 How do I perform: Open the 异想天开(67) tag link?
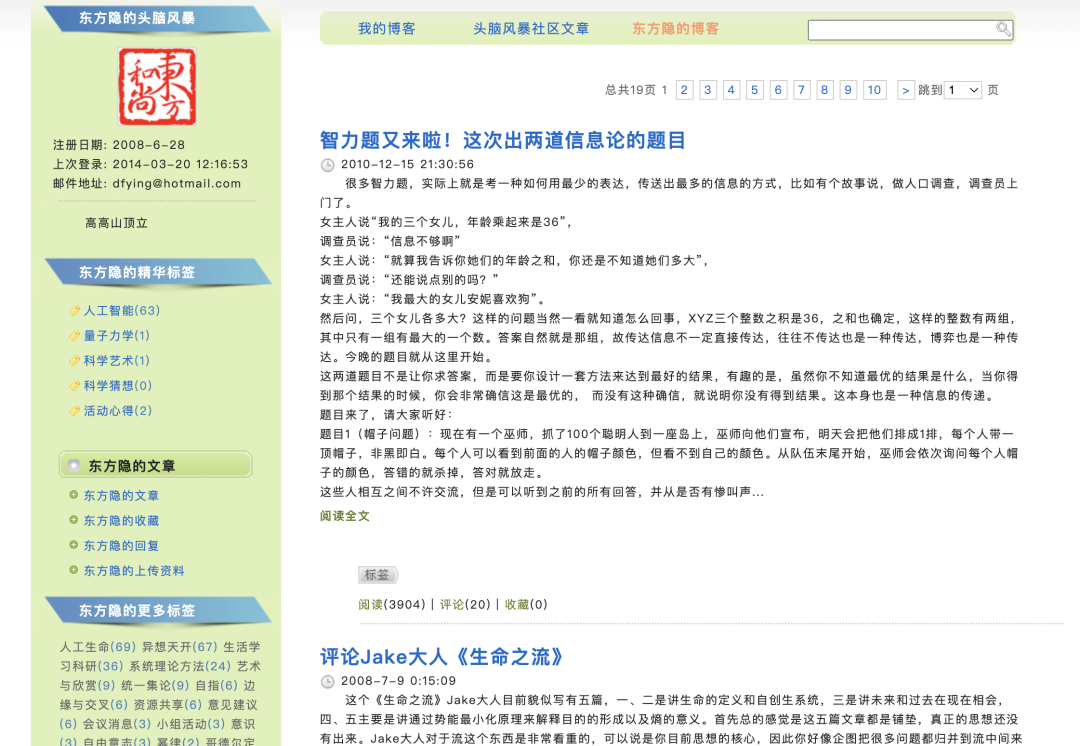click(x=179, y=647)
